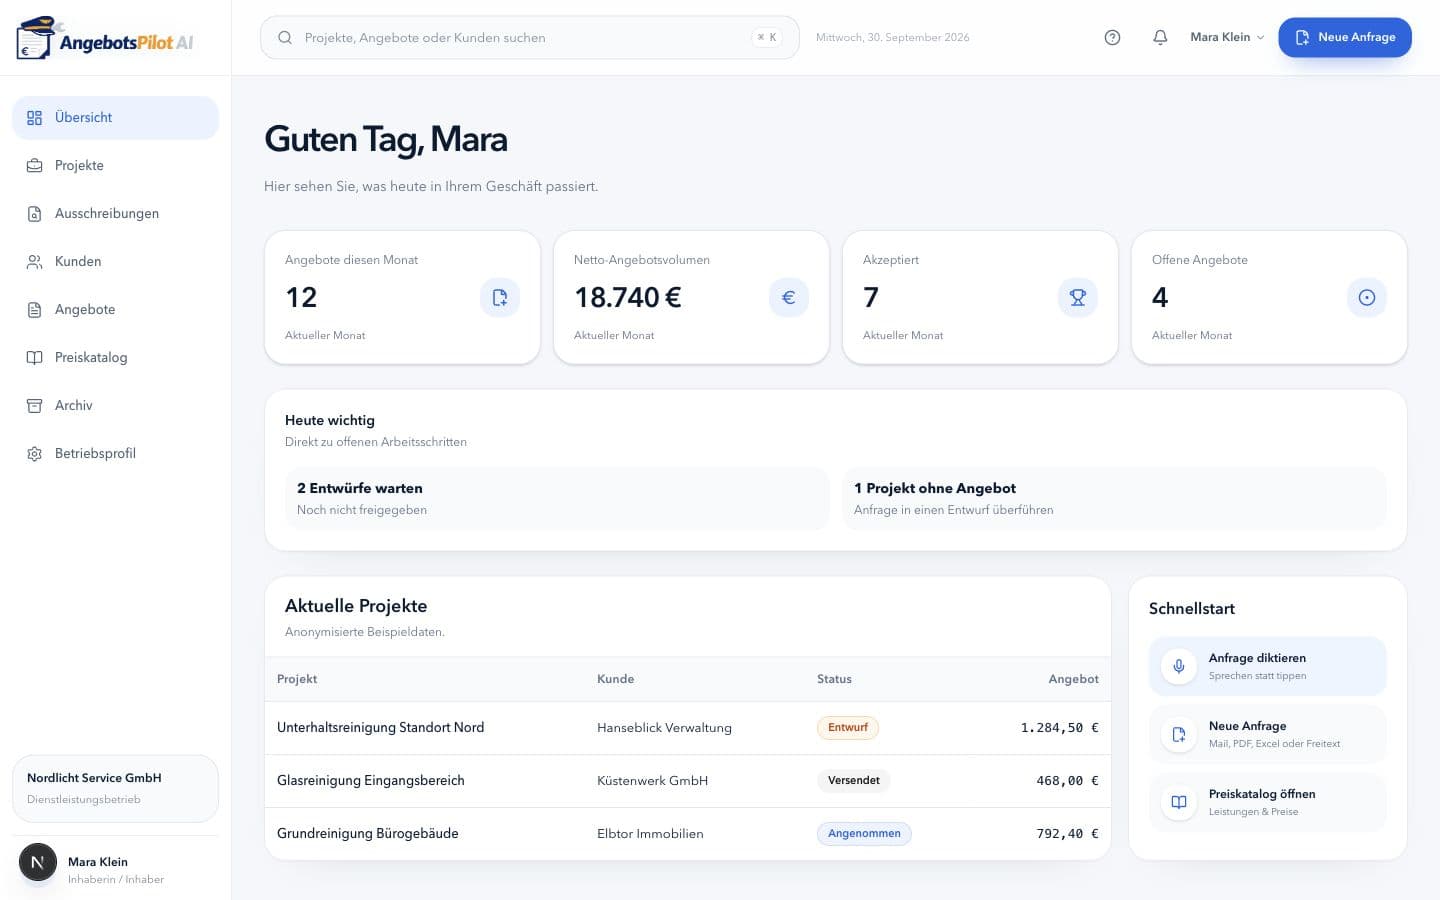
Task: Click the archive box icon for Archiv
Action: [x=34, y=405]
